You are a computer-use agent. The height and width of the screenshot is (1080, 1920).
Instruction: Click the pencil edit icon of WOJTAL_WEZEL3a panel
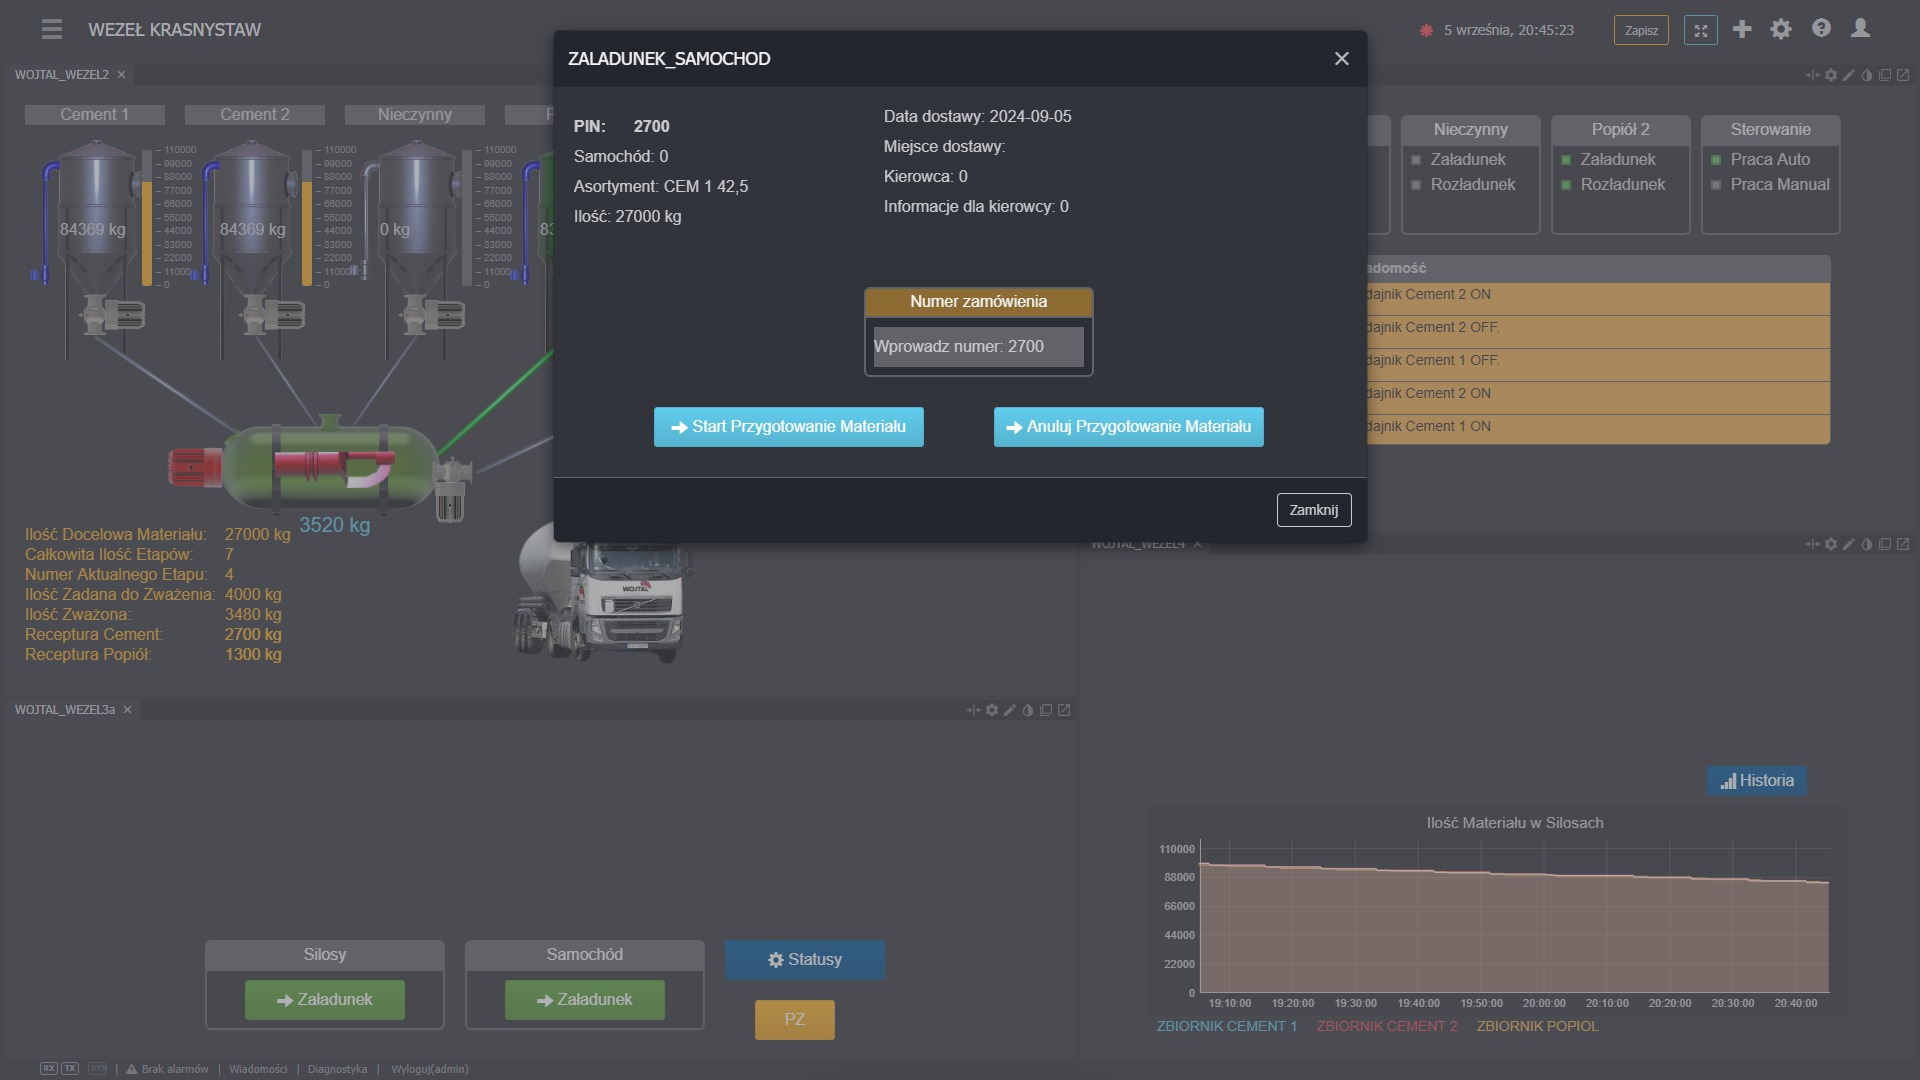pyautogui.click(x=1010, y=710)
